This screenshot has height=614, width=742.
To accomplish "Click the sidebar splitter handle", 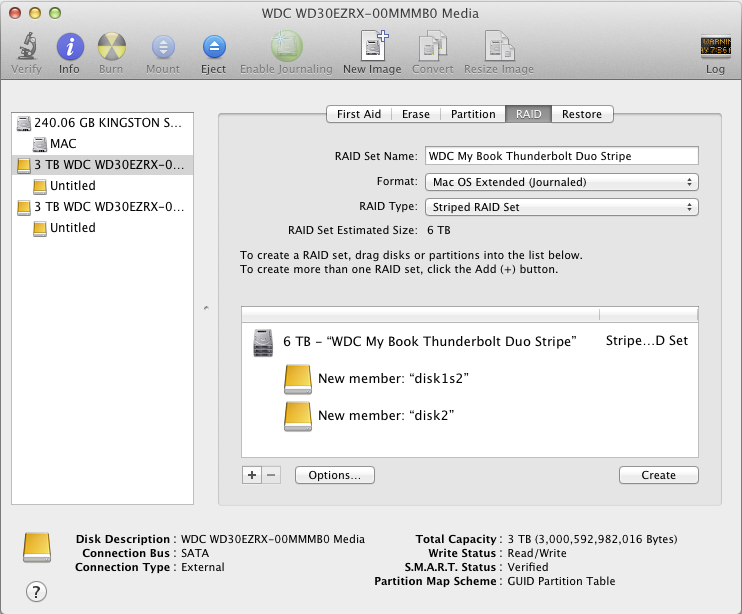I will point(206,308).
